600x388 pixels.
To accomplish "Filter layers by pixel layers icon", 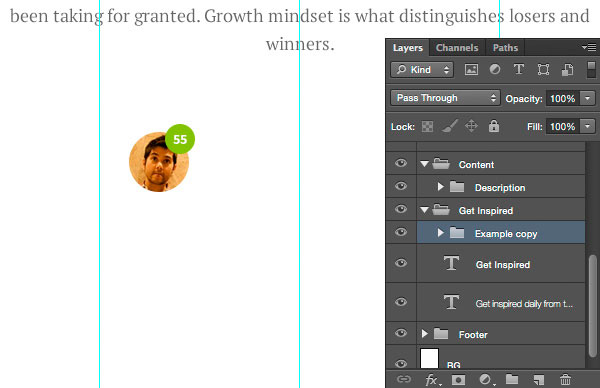I will [x=471, y=70].
